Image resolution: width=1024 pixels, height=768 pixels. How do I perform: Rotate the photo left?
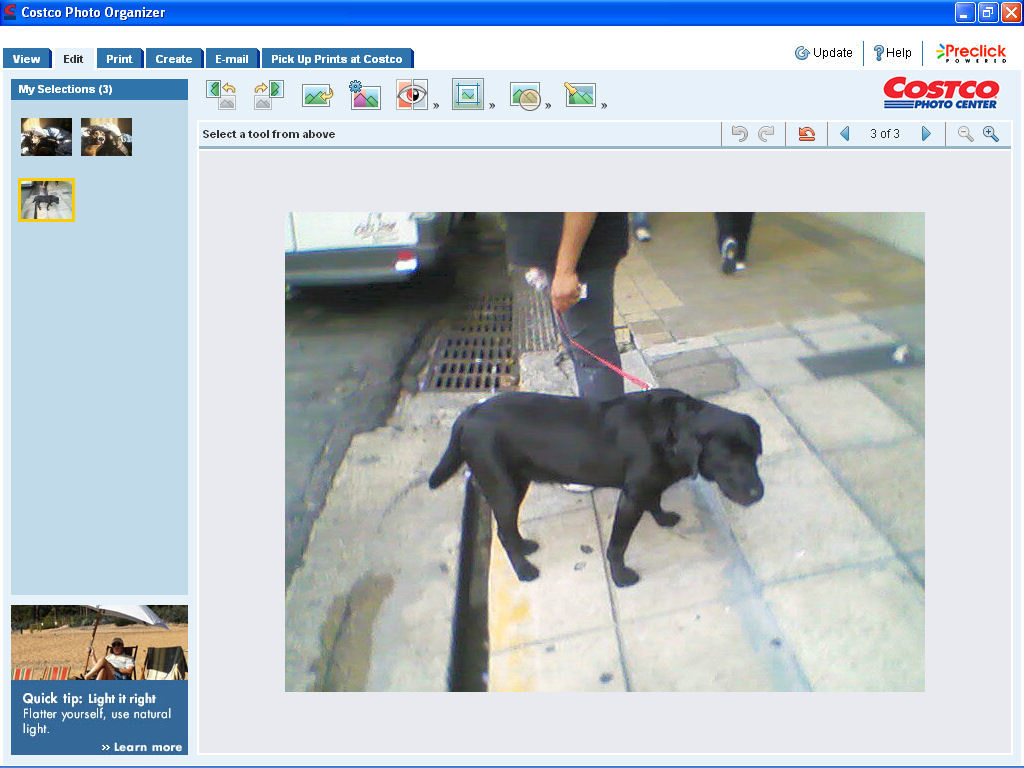[221, 95]
